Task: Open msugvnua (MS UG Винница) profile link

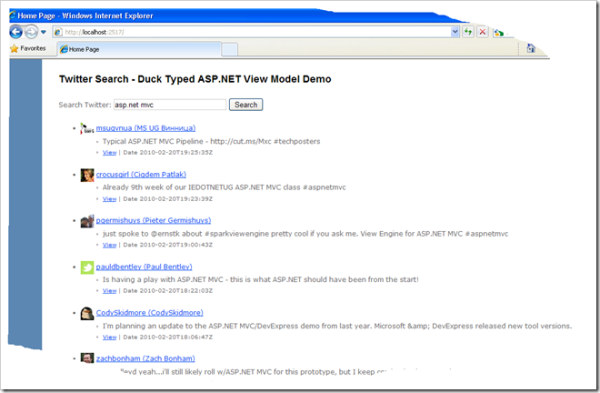Action: [x=146, y=128]
